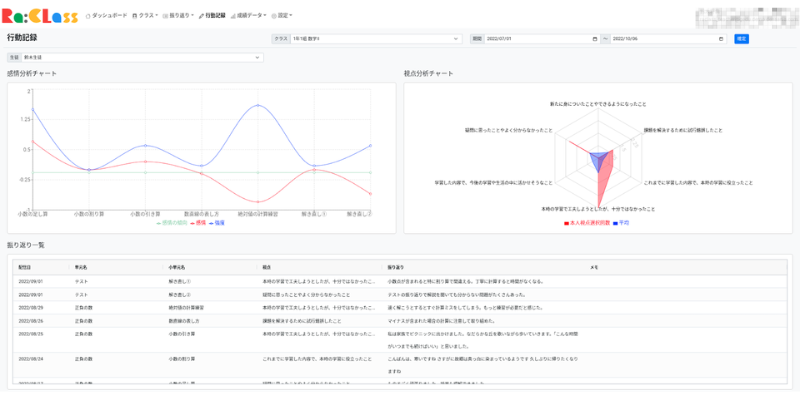Expand the 設定 navigation menu

tap(282, 16)
